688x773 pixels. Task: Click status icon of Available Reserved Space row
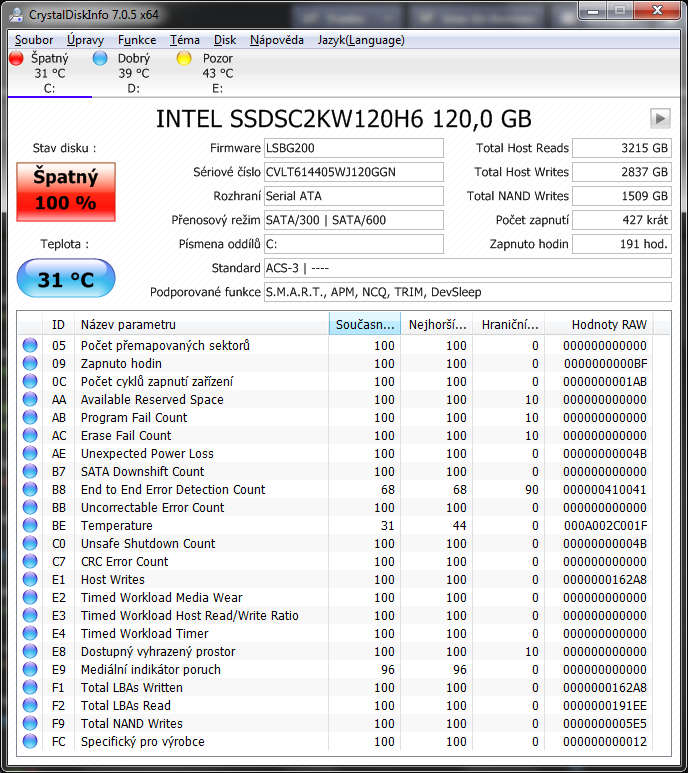coord(30,399)
